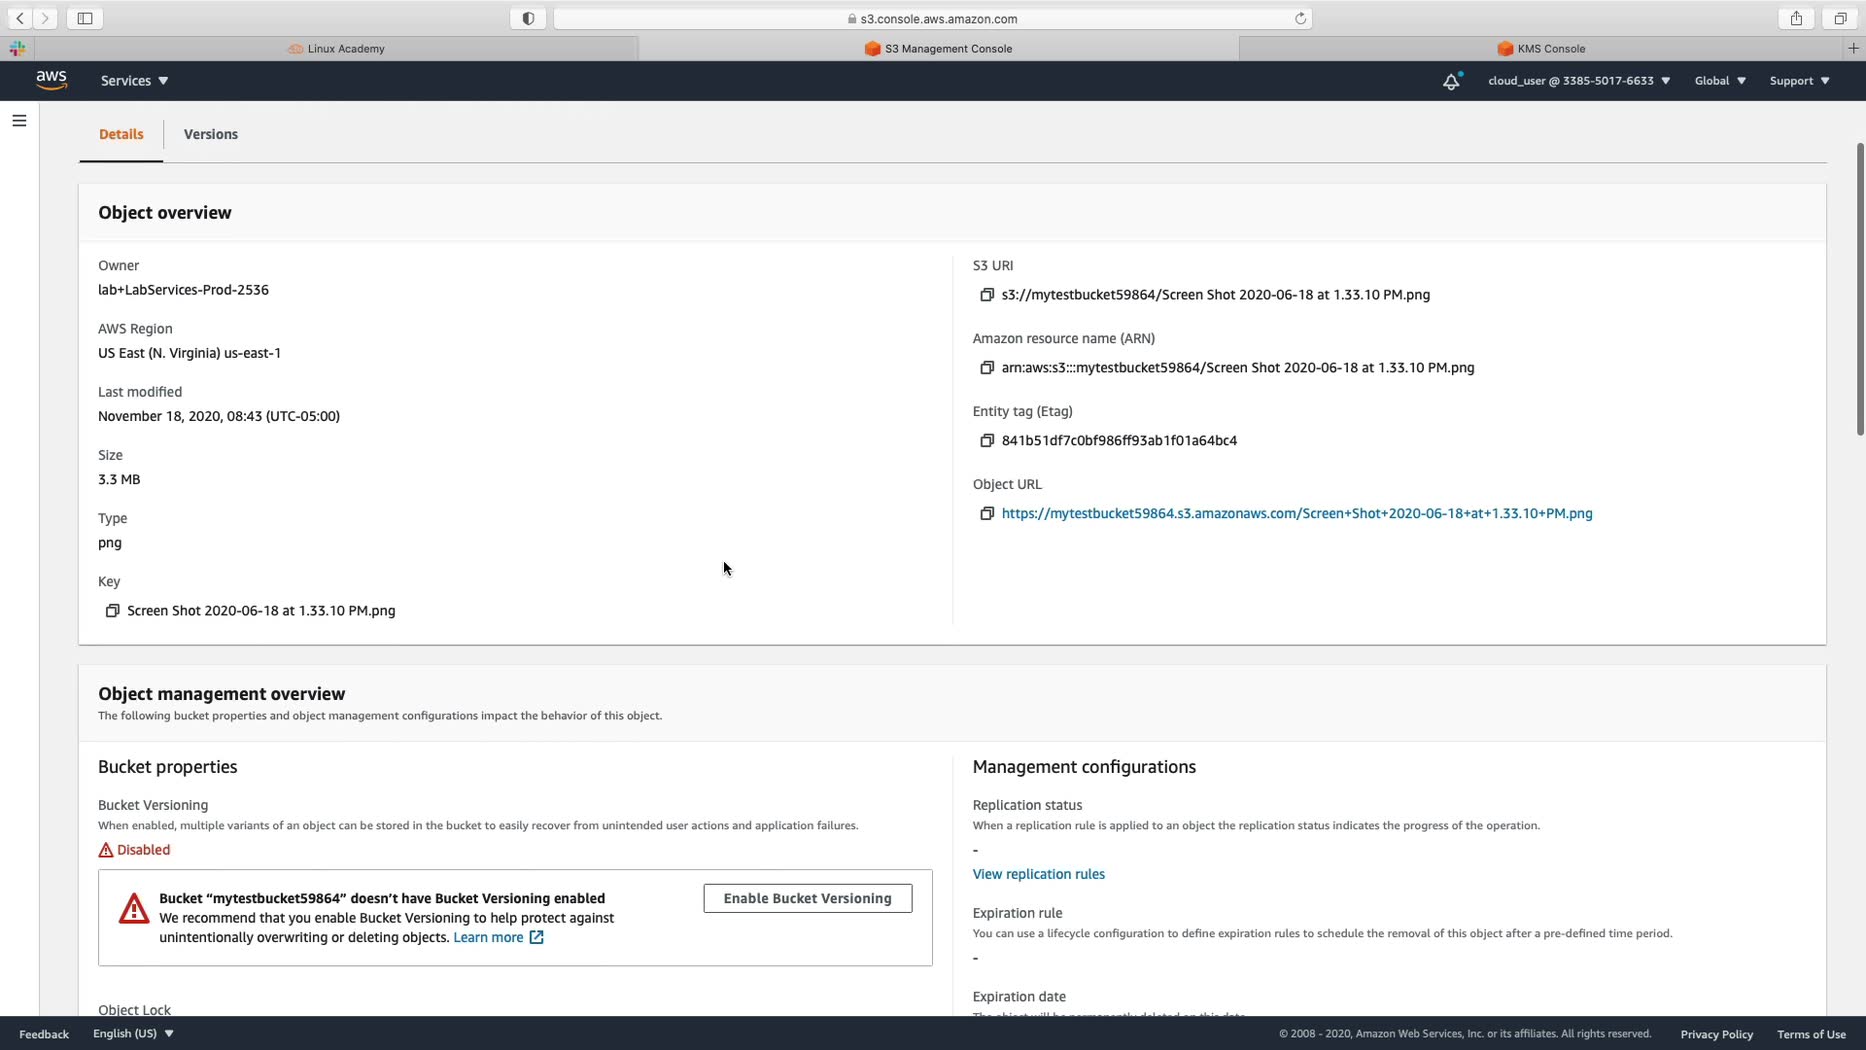Image resolution: width=1866 pixels, height=1050 pixels.
Task: Copy the Entity tag Etag value
Action: (x=987, y=441)
